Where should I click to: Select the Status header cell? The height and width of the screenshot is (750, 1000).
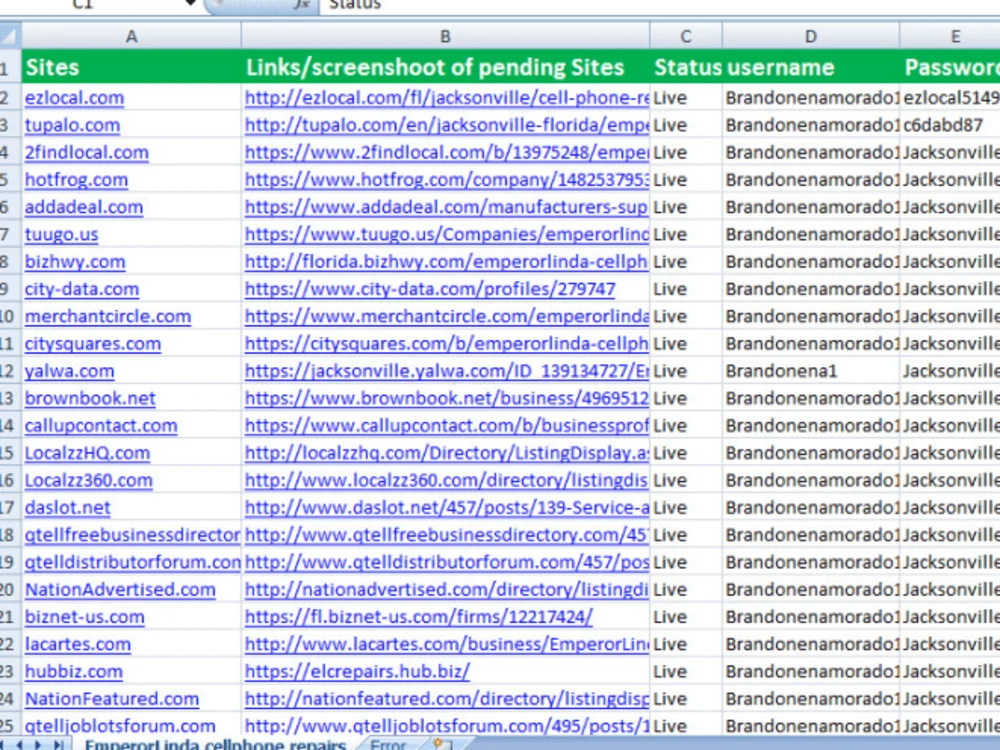pos(686,67)
